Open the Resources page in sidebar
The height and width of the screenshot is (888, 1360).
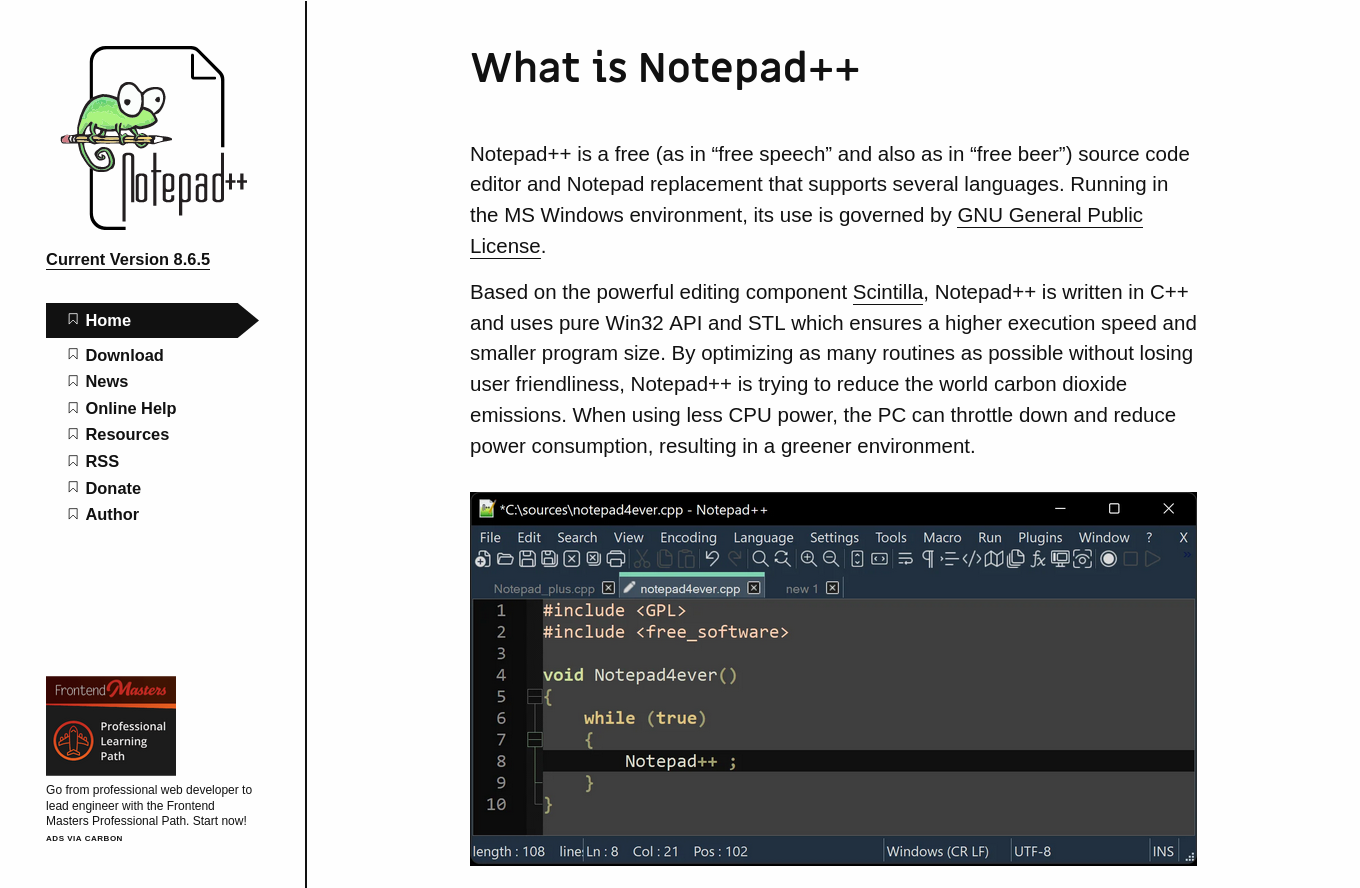127,434
